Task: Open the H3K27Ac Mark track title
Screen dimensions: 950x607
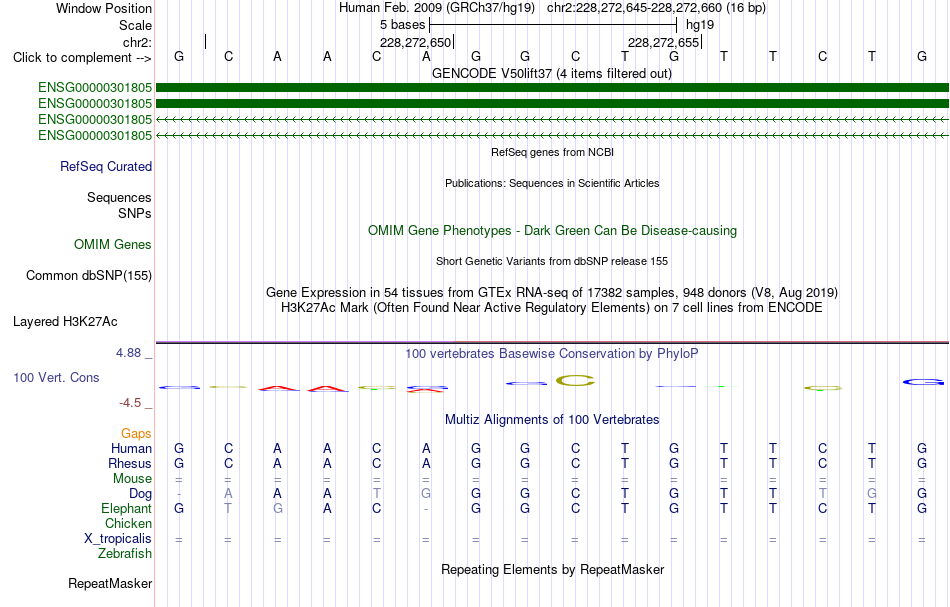Action: click(x=552, y=308)
